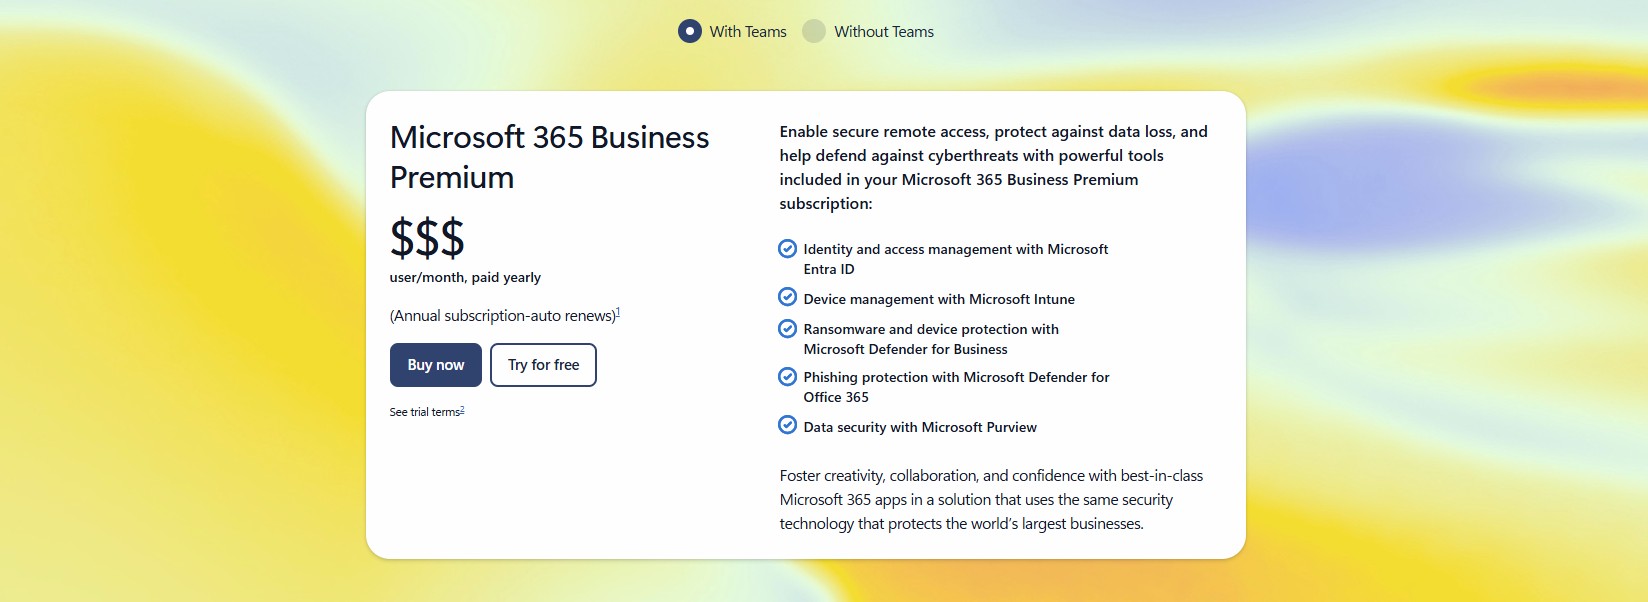The height and width of the screenshot is (602, 1648).
Task: Click the 'user/month, paid yearly' text
Action: click(x=465, y=277)
